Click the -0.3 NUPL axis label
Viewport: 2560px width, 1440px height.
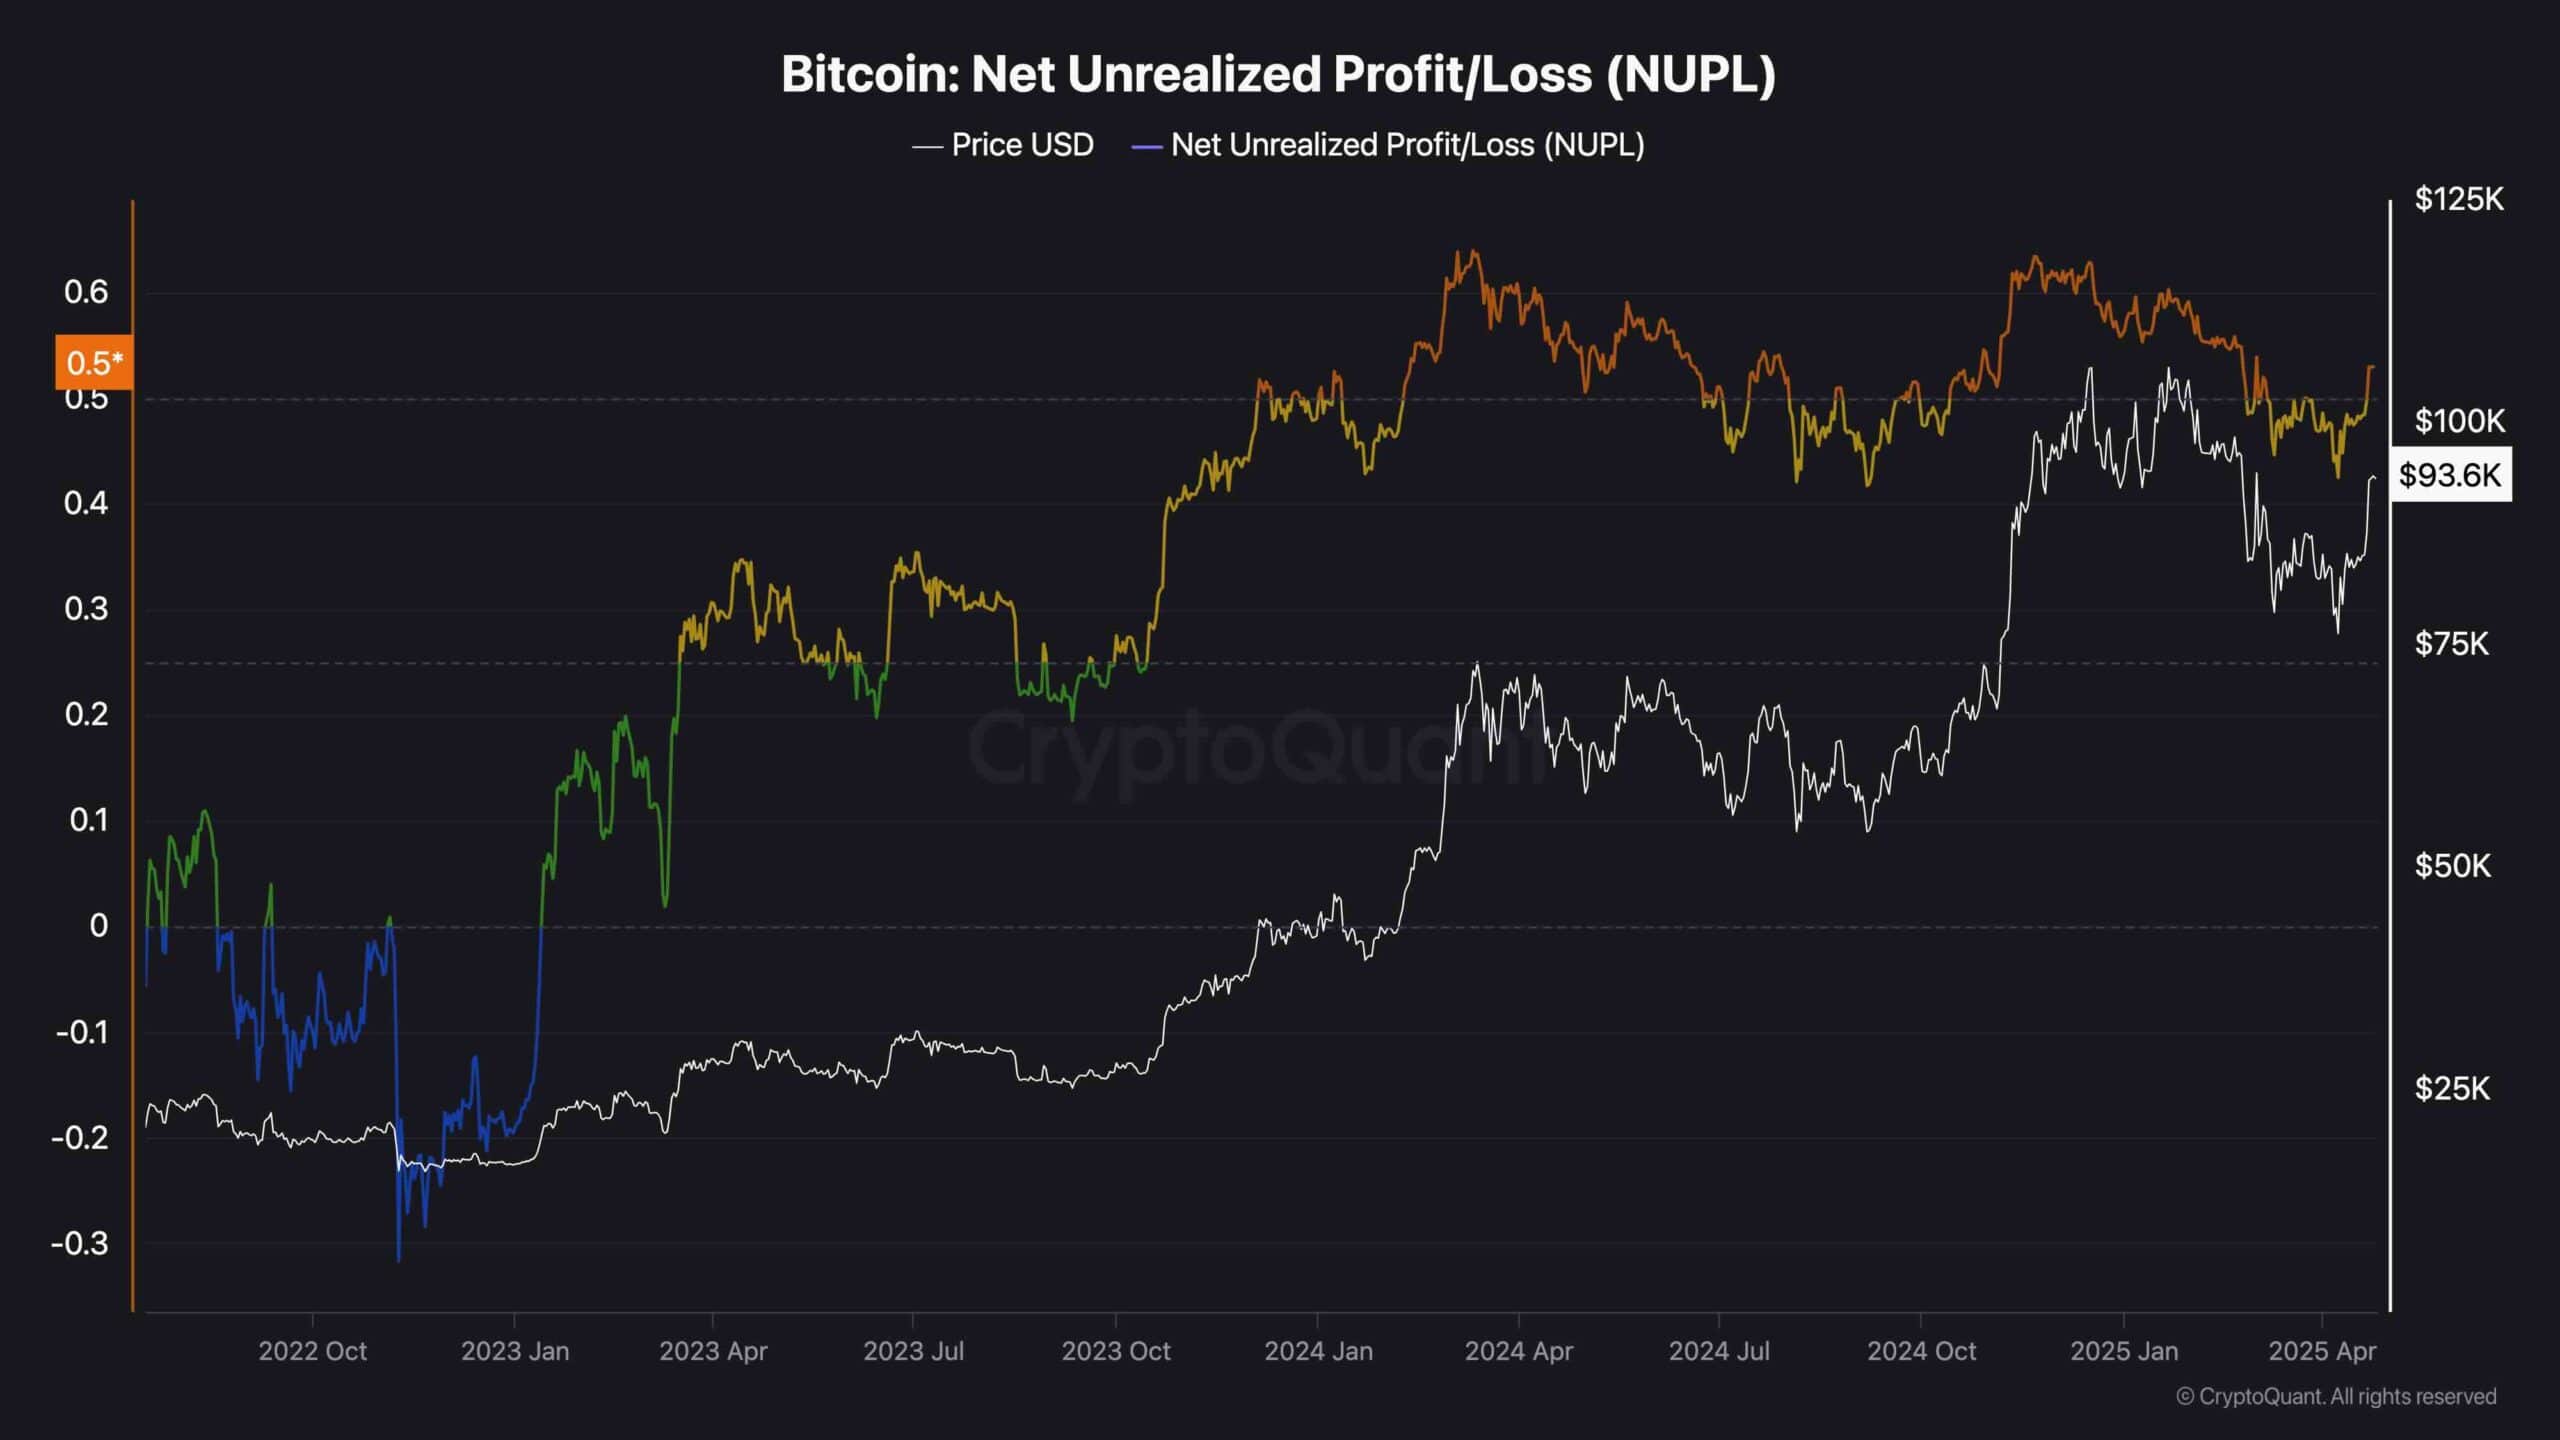pyautogui.click(x=80, y=1243)
